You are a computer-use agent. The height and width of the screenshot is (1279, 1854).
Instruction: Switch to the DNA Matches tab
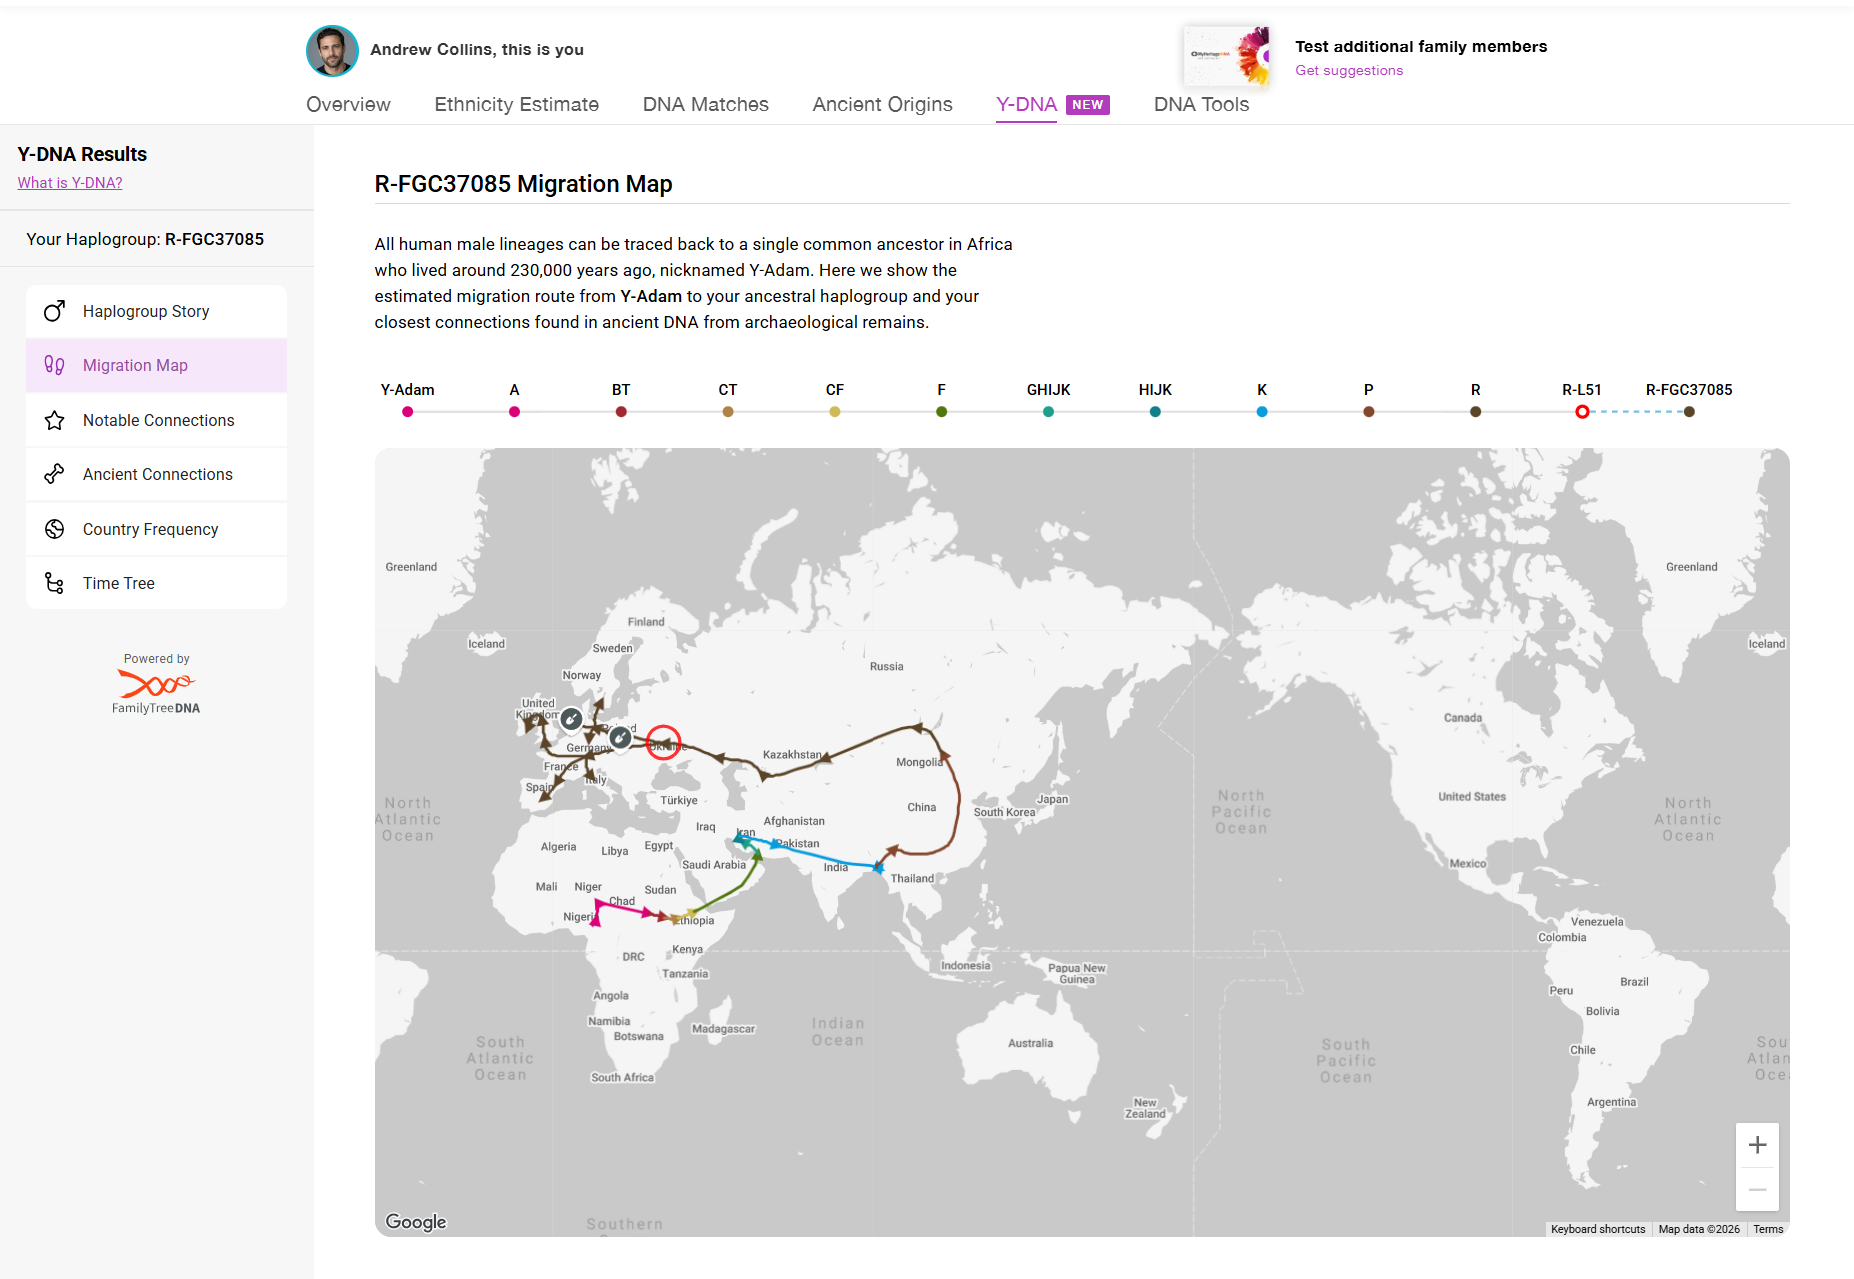pos(705,104)
